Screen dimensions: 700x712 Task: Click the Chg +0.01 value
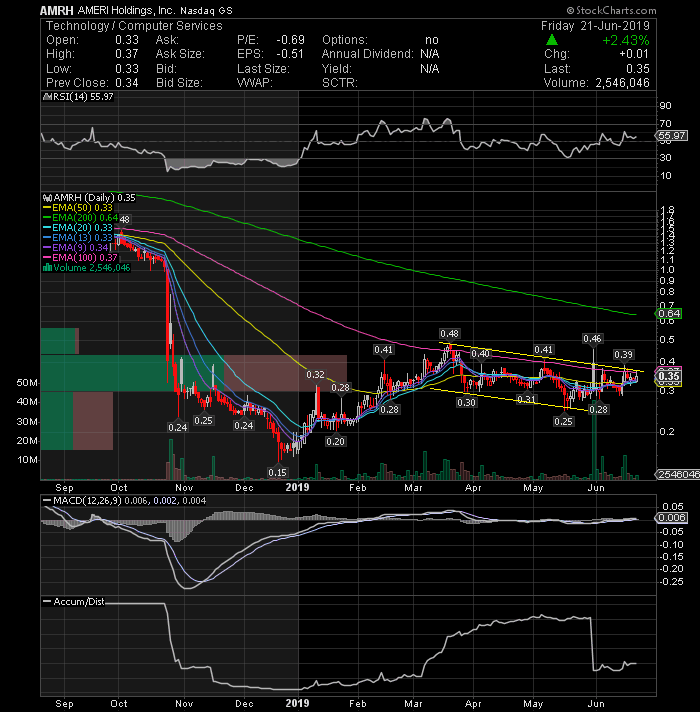[x=634, y=54]
